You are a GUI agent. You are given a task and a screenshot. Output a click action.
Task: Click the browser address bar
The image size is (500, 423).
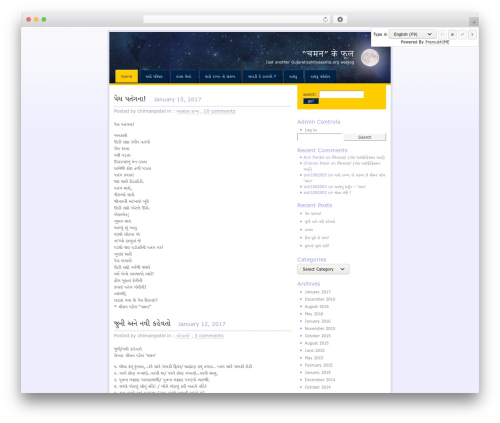click(237, 19)
